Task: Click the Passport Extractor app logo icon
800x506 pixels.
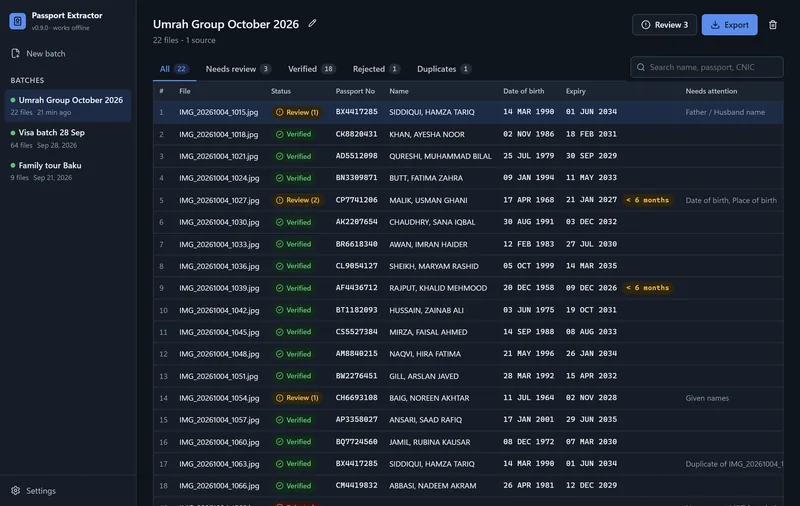Action: (x=17, y=21)
